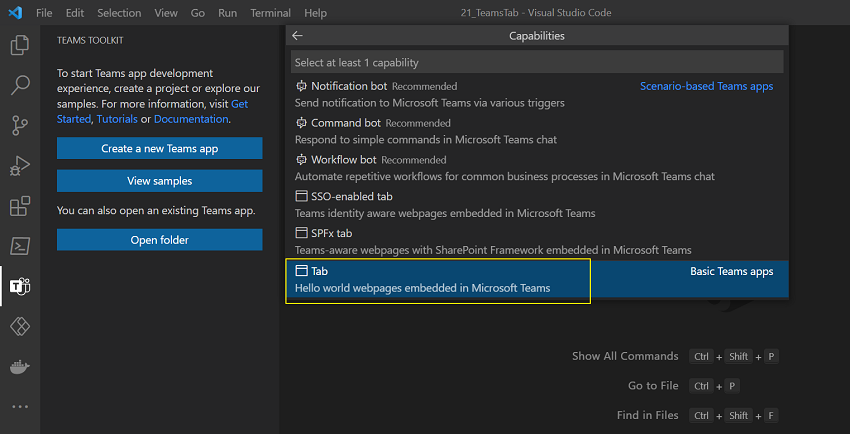Open the Go menu
The width and height of the screenshot is (850, 434).
[x=198, y=13]
